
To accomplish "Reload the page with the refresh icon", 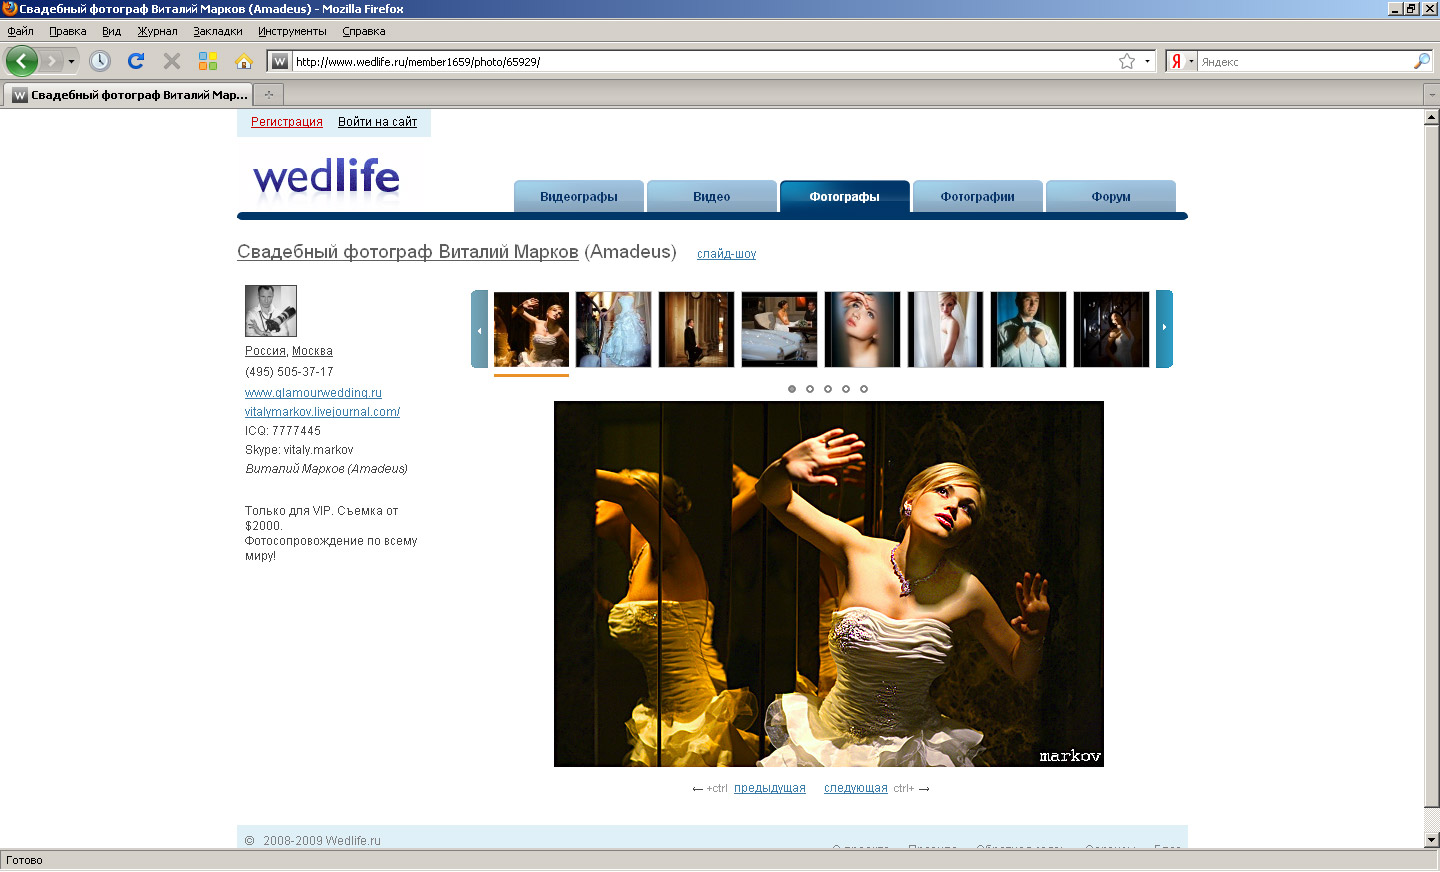I will coord(136,61).
